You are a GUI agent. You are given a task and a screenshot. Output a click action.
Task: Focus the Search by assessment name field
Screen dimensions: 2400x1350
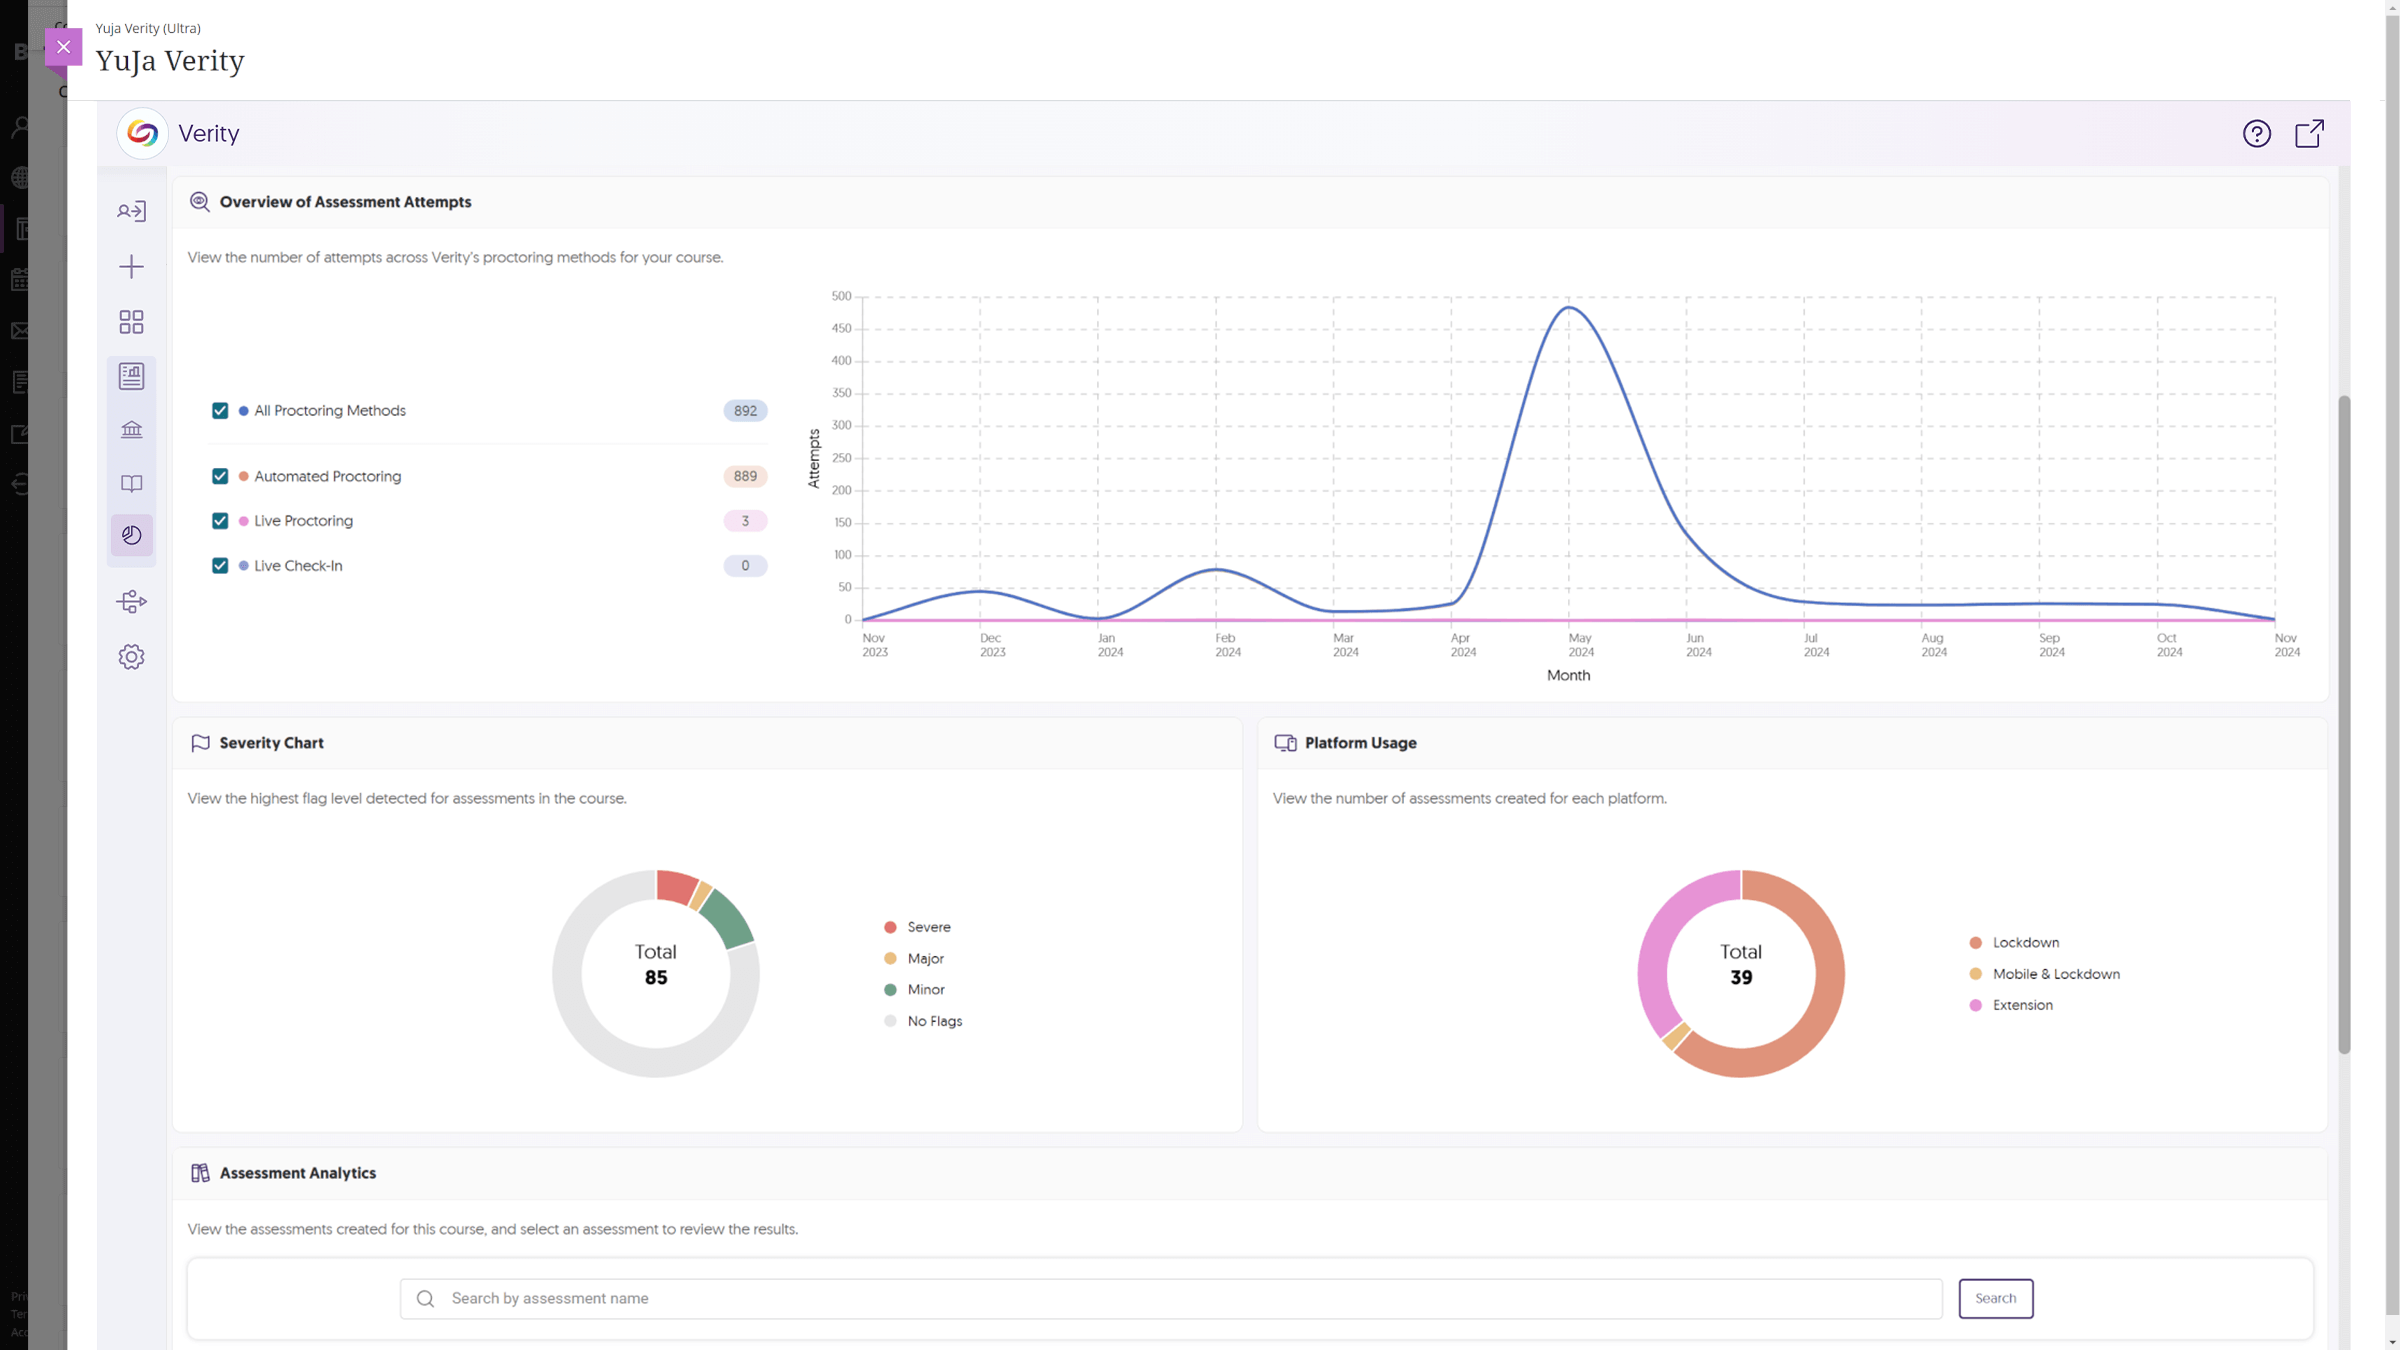click(1170, 1298)
